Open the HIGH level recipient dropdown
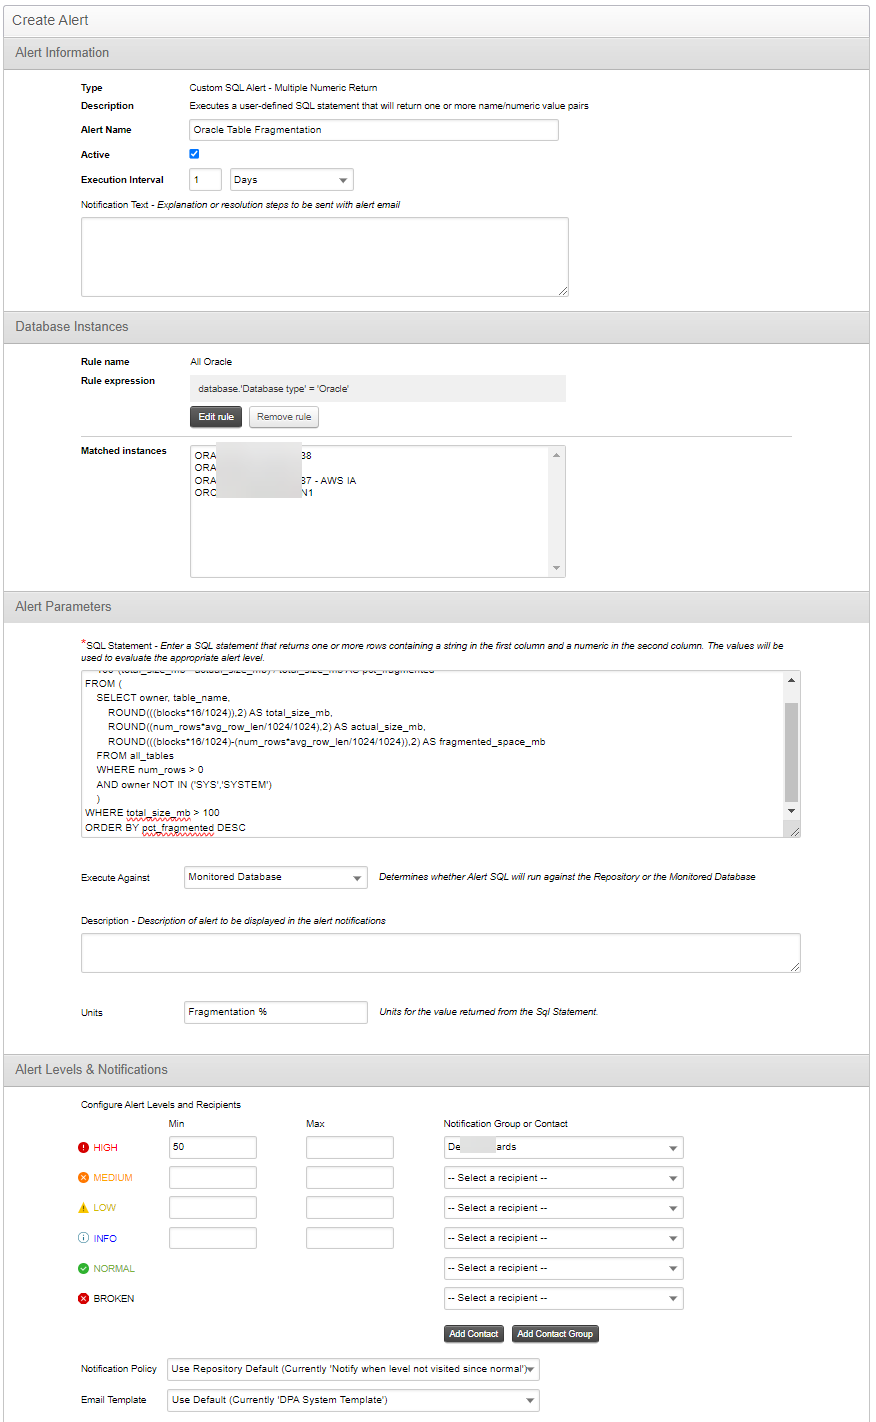Image resolution: width=876 pixels, height=1422 pixels. [x=563, y=1147]
